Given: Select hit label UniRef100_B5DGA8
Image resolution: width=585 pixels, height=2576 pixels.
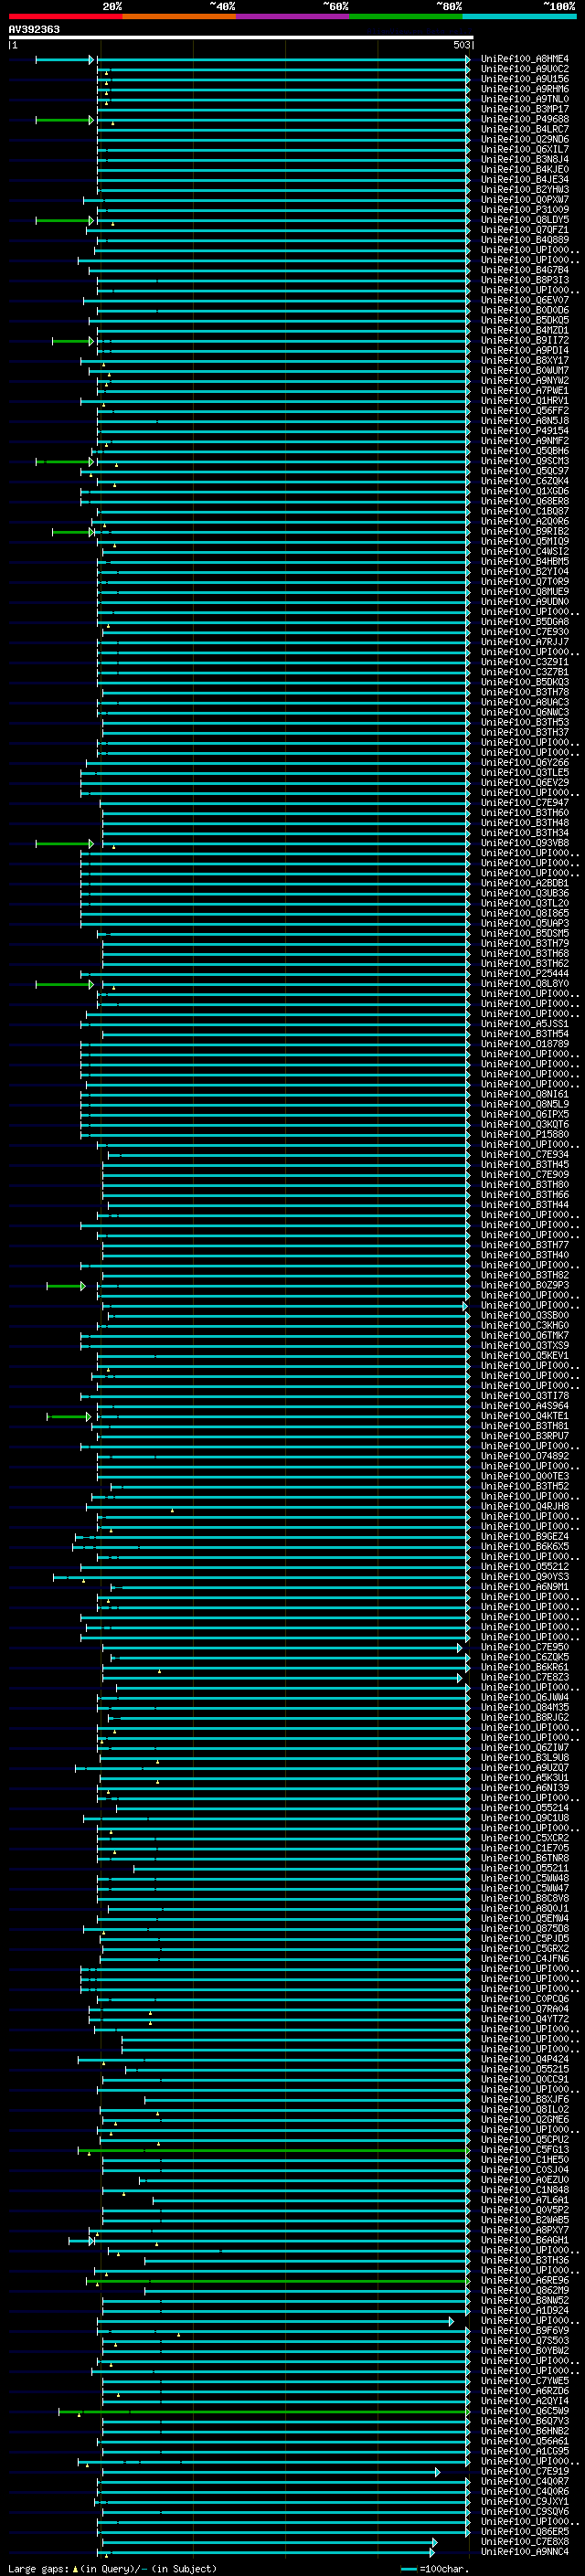Looking at the screenshot, I should coord(524,622).
